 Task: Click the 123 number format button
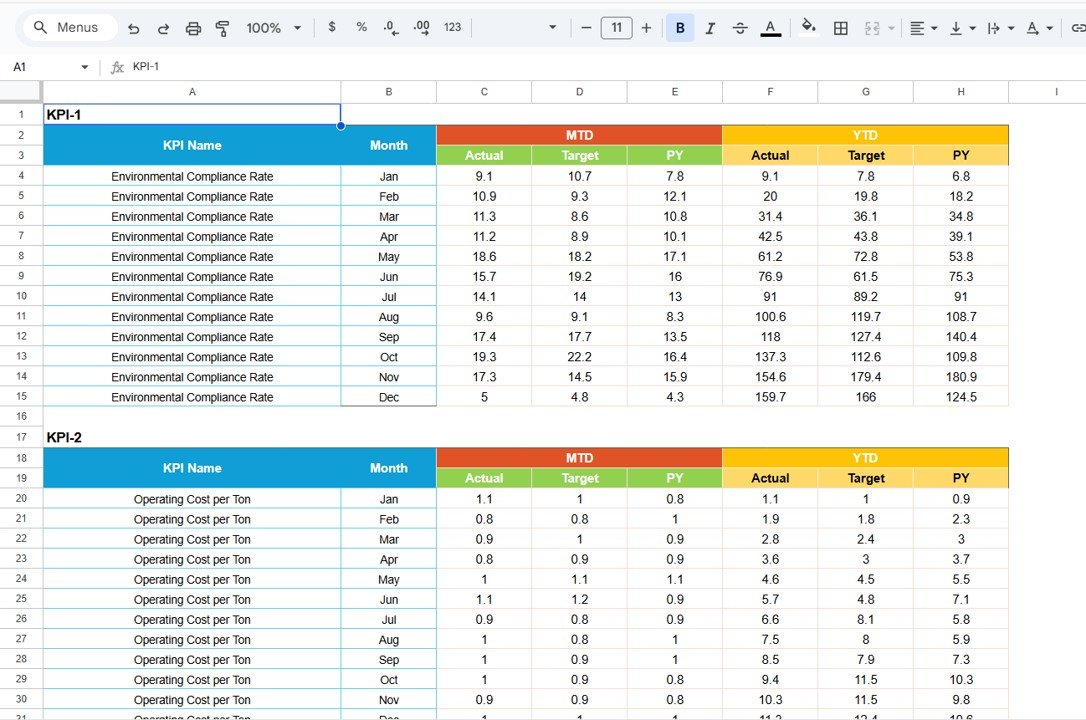451,27
